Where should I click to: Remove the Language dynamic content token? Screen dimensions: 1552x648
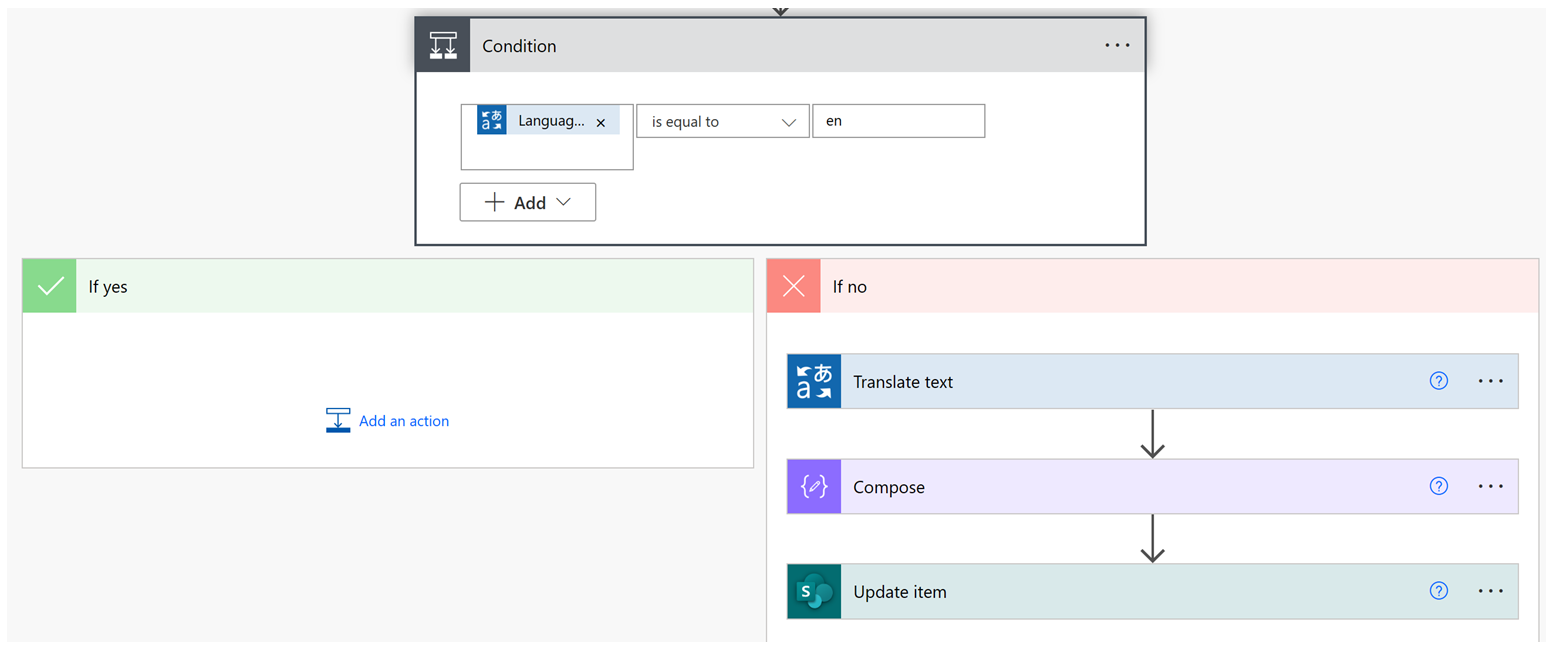[600, 121]
